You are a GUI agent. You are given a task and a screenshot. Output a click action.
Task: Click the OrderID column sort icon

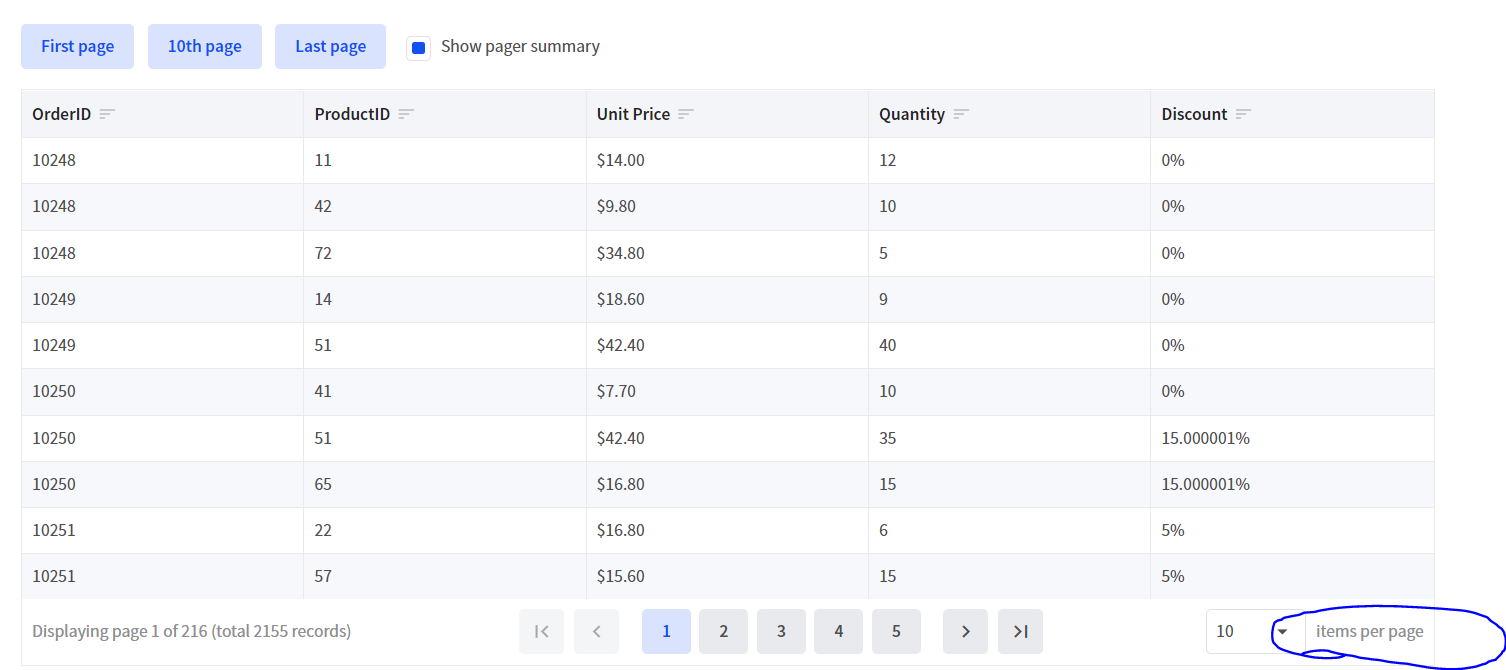click(107, 114)
